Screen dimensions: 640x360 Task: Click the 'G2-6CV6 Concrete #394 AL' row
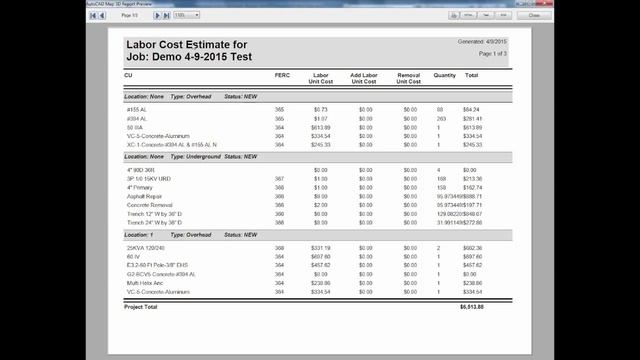pos(161,274)
